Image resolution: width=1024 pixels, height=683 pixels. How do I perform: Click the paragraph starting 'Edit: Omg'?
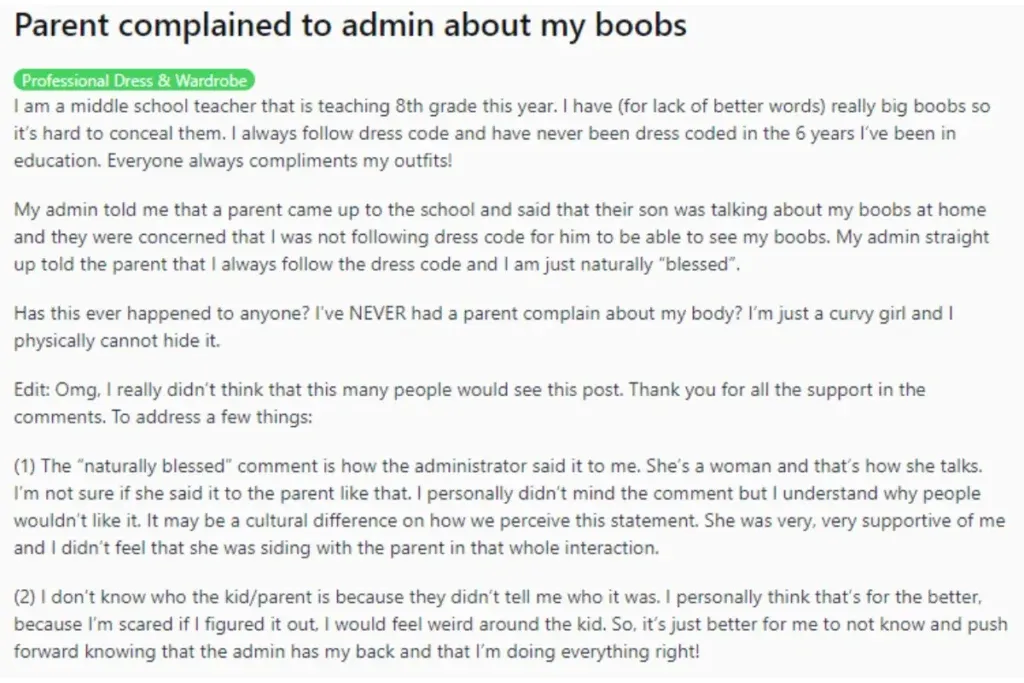click(x=470, y=403)
